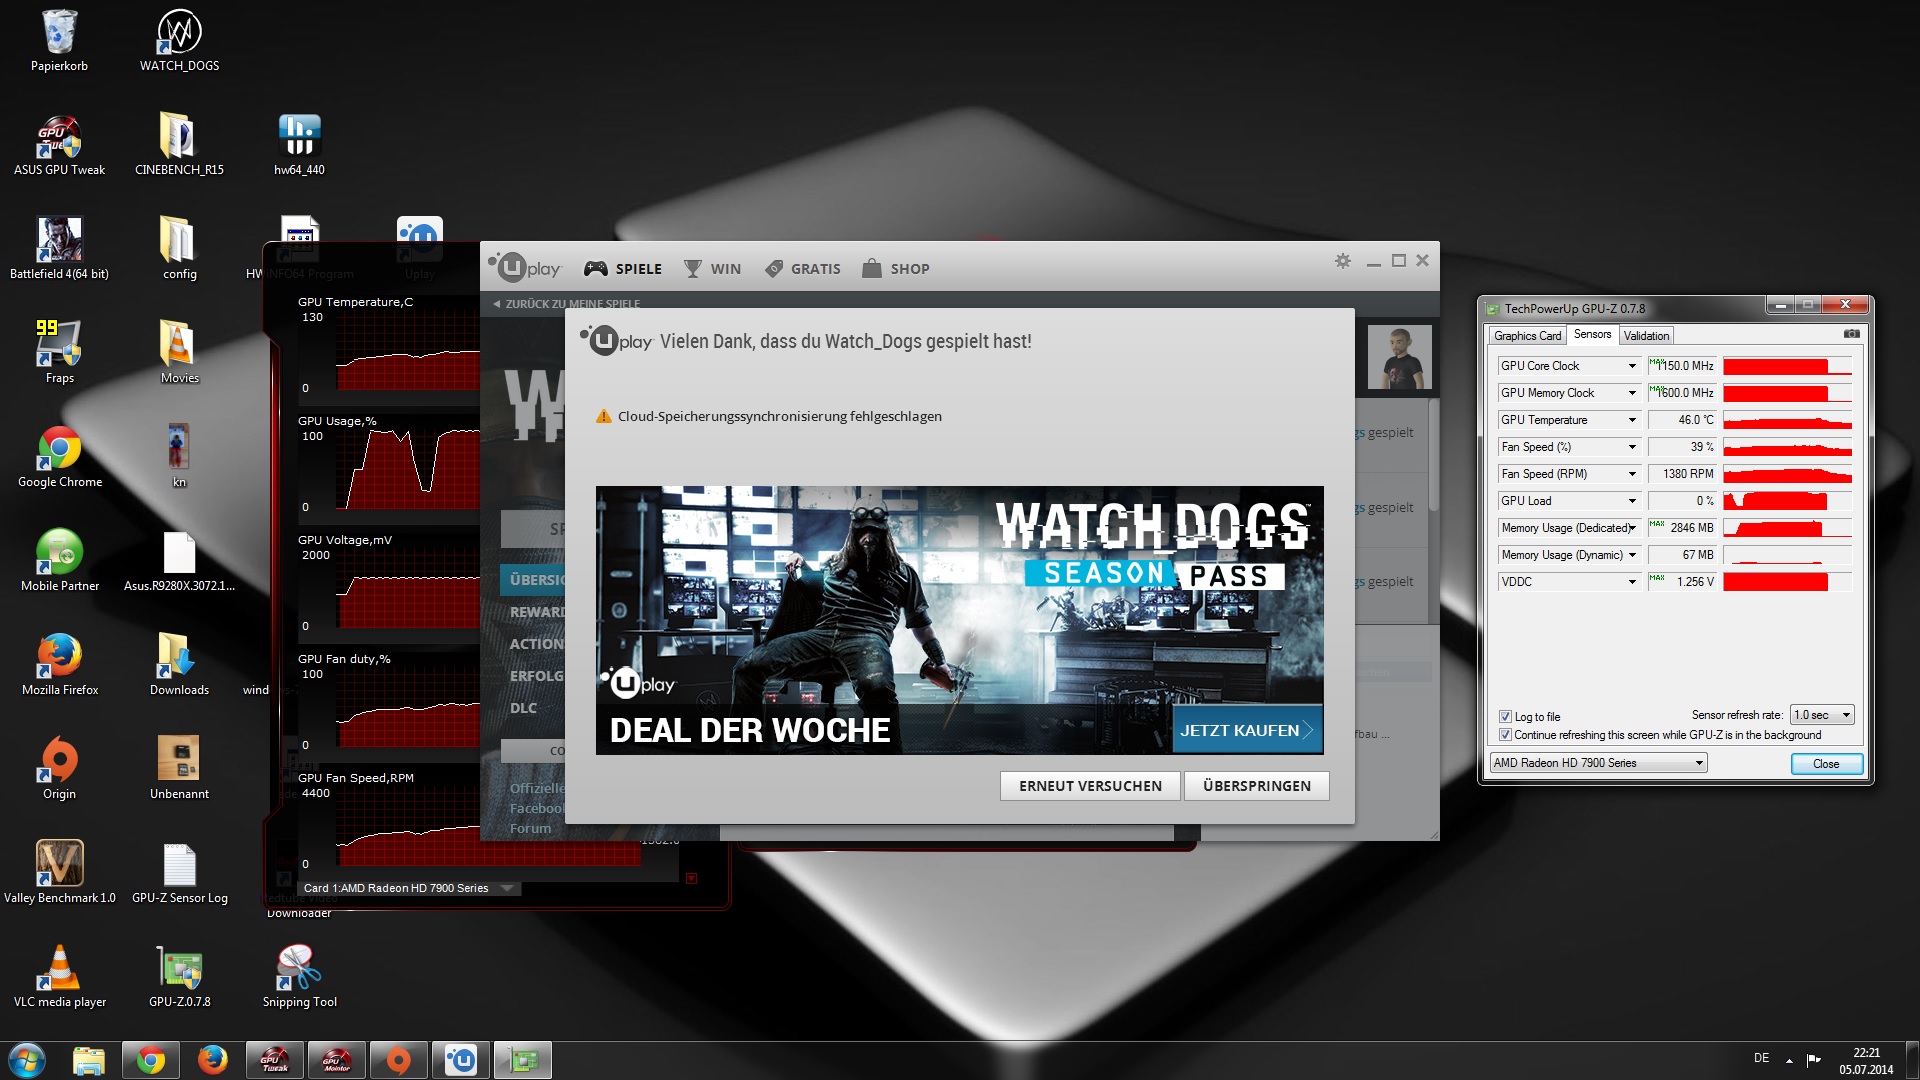Viewport: 1920px width, 1080px height.
Task: Click the Uplay settings gear icon
Action: point(1342,261)
